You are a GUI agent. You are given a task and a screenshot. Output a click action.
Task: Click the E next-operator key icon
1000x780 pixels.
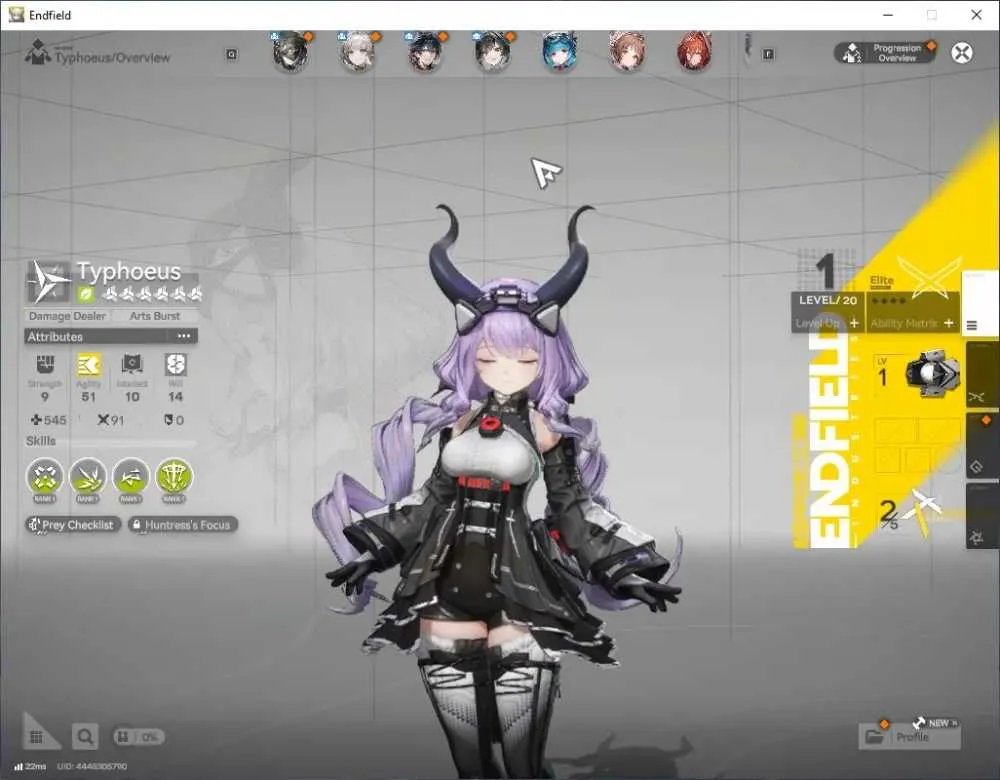pyautogui.click(x=768, y=55)
